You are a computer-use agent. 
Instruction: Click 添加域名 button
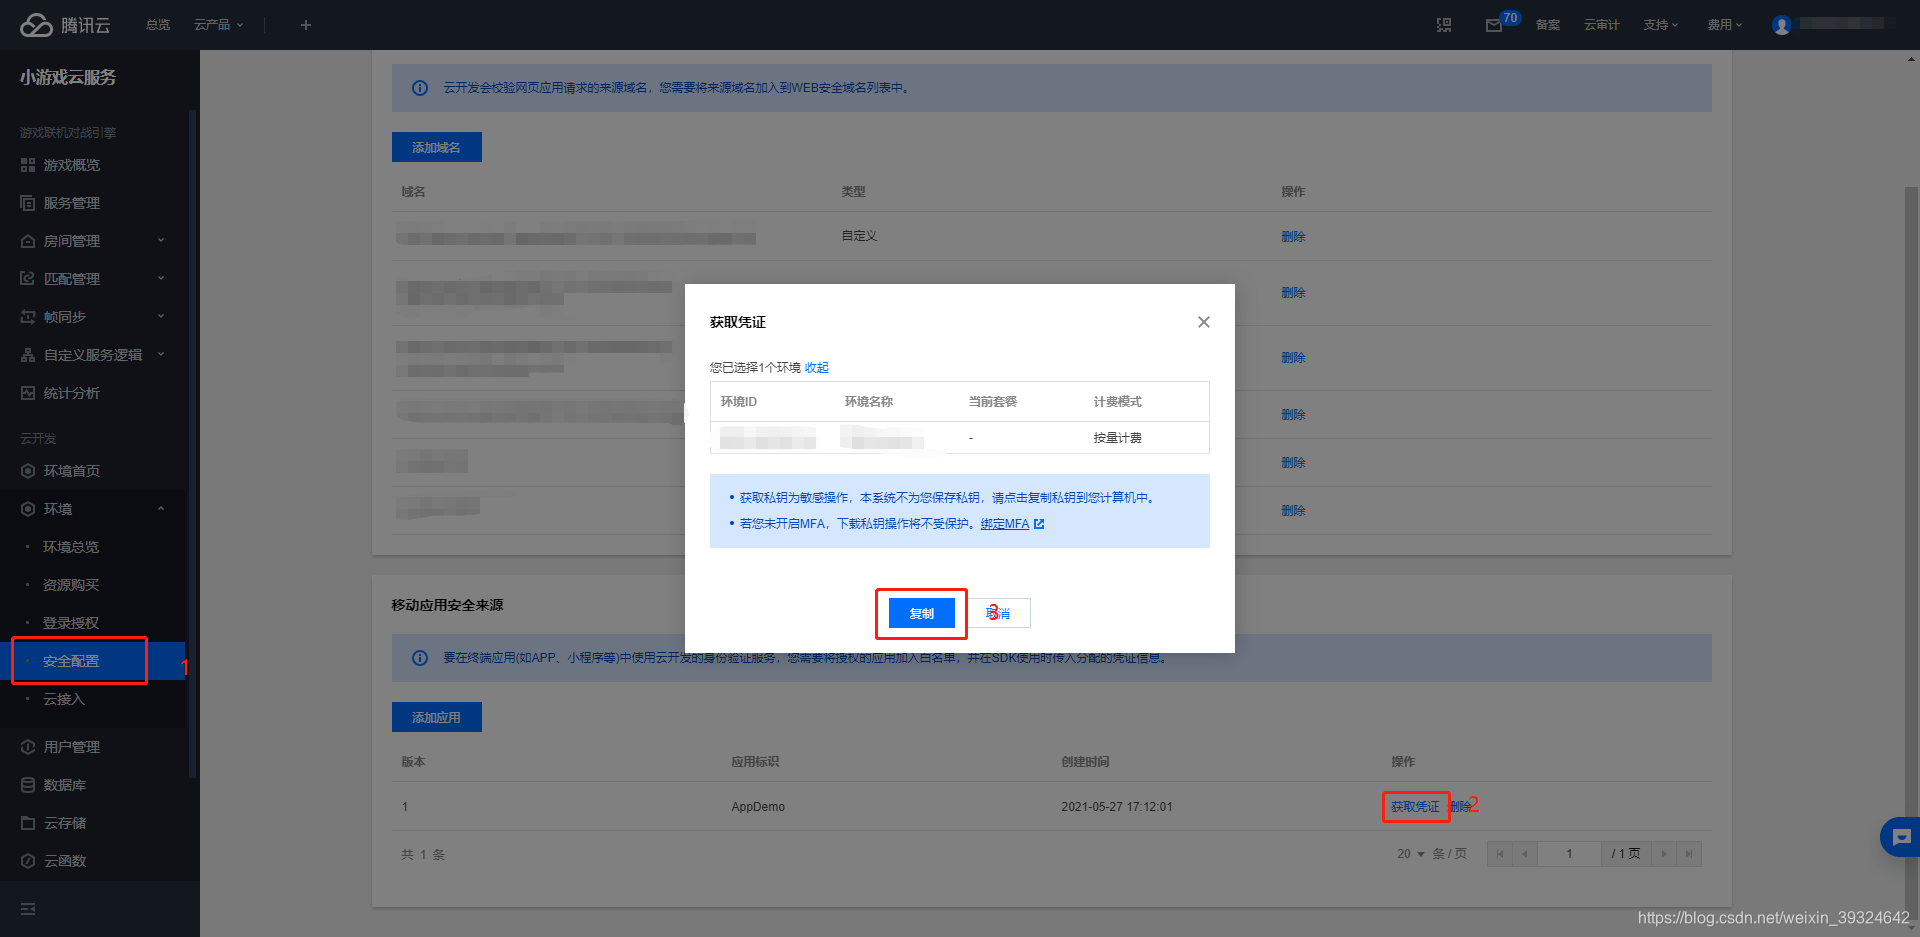[x=437, y=147]
